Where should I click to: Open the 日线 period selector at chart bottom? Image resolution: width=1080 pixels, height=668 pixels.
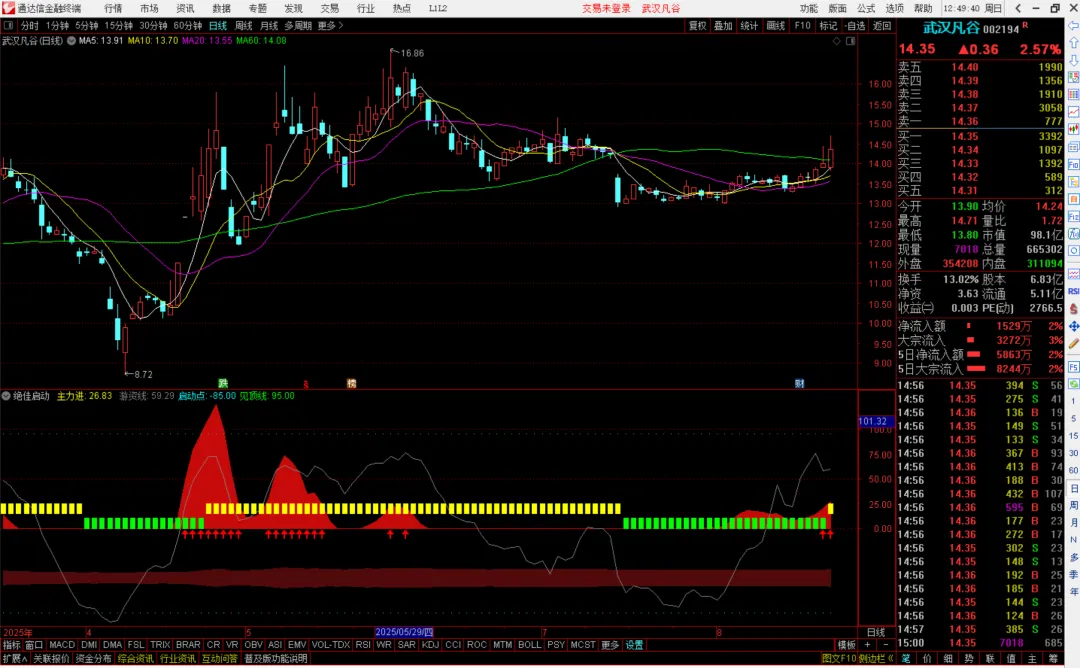tap(875, 632)
